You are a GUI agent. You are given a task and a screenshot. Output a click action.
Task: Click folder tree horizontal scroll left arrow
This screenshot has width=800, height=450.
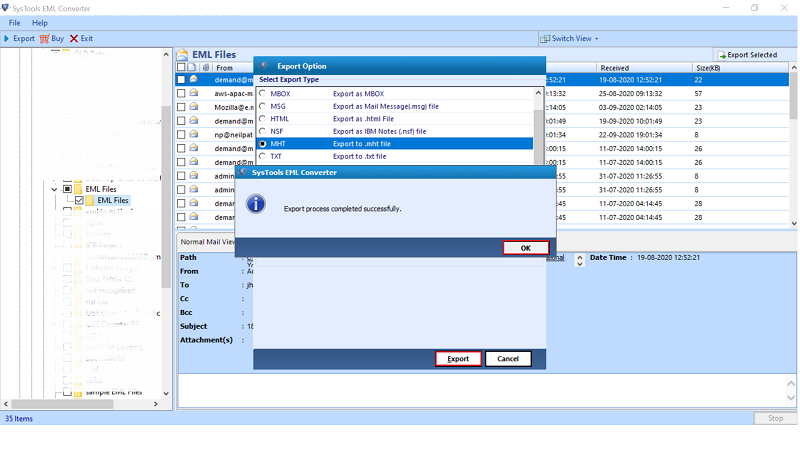(x=6, y=404)
